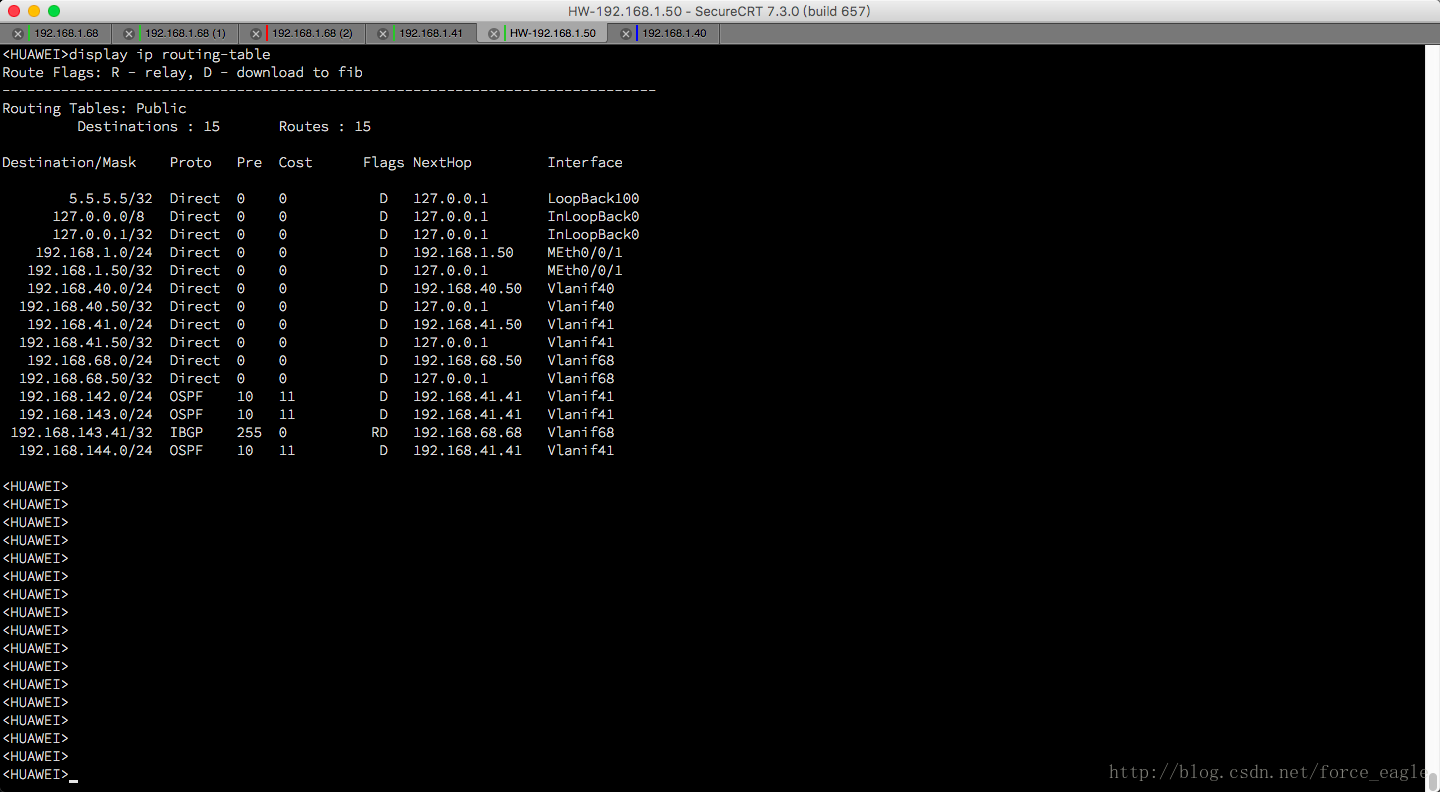Close the first 192.168.1.68 tab
This screenshot has width=1440, height=792.
click(18, 33)
